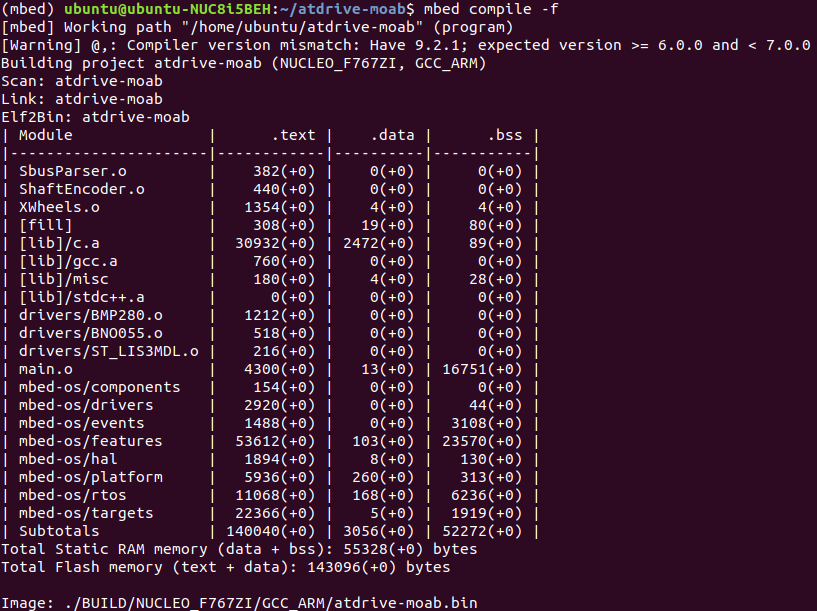Click the value '143096(+0)' in Flash total
Viewport: 817px width, 611px height.
352,567
